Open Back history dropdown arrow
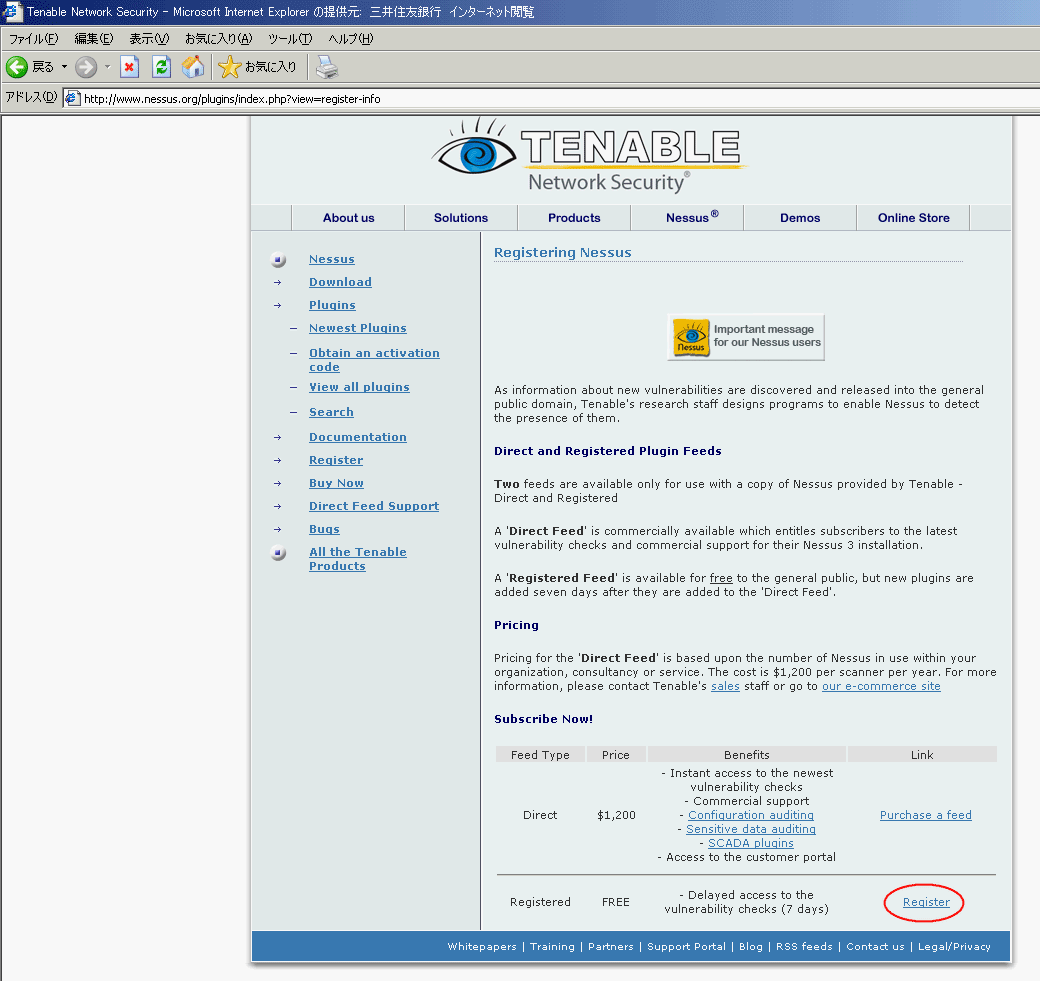Screen dimensions: 1040x981 click(x=64, y=66)
